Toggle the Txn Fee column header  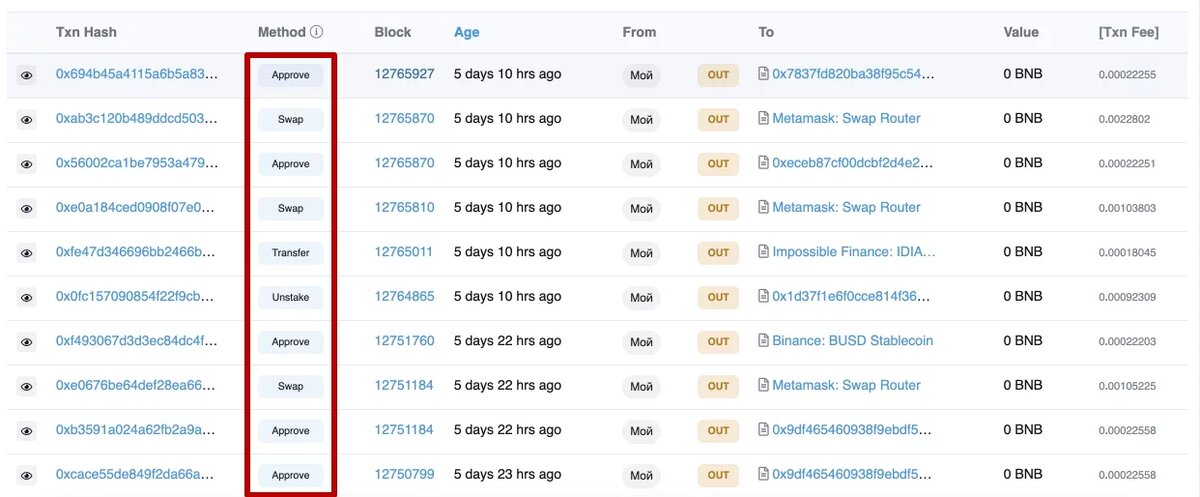1128,32
